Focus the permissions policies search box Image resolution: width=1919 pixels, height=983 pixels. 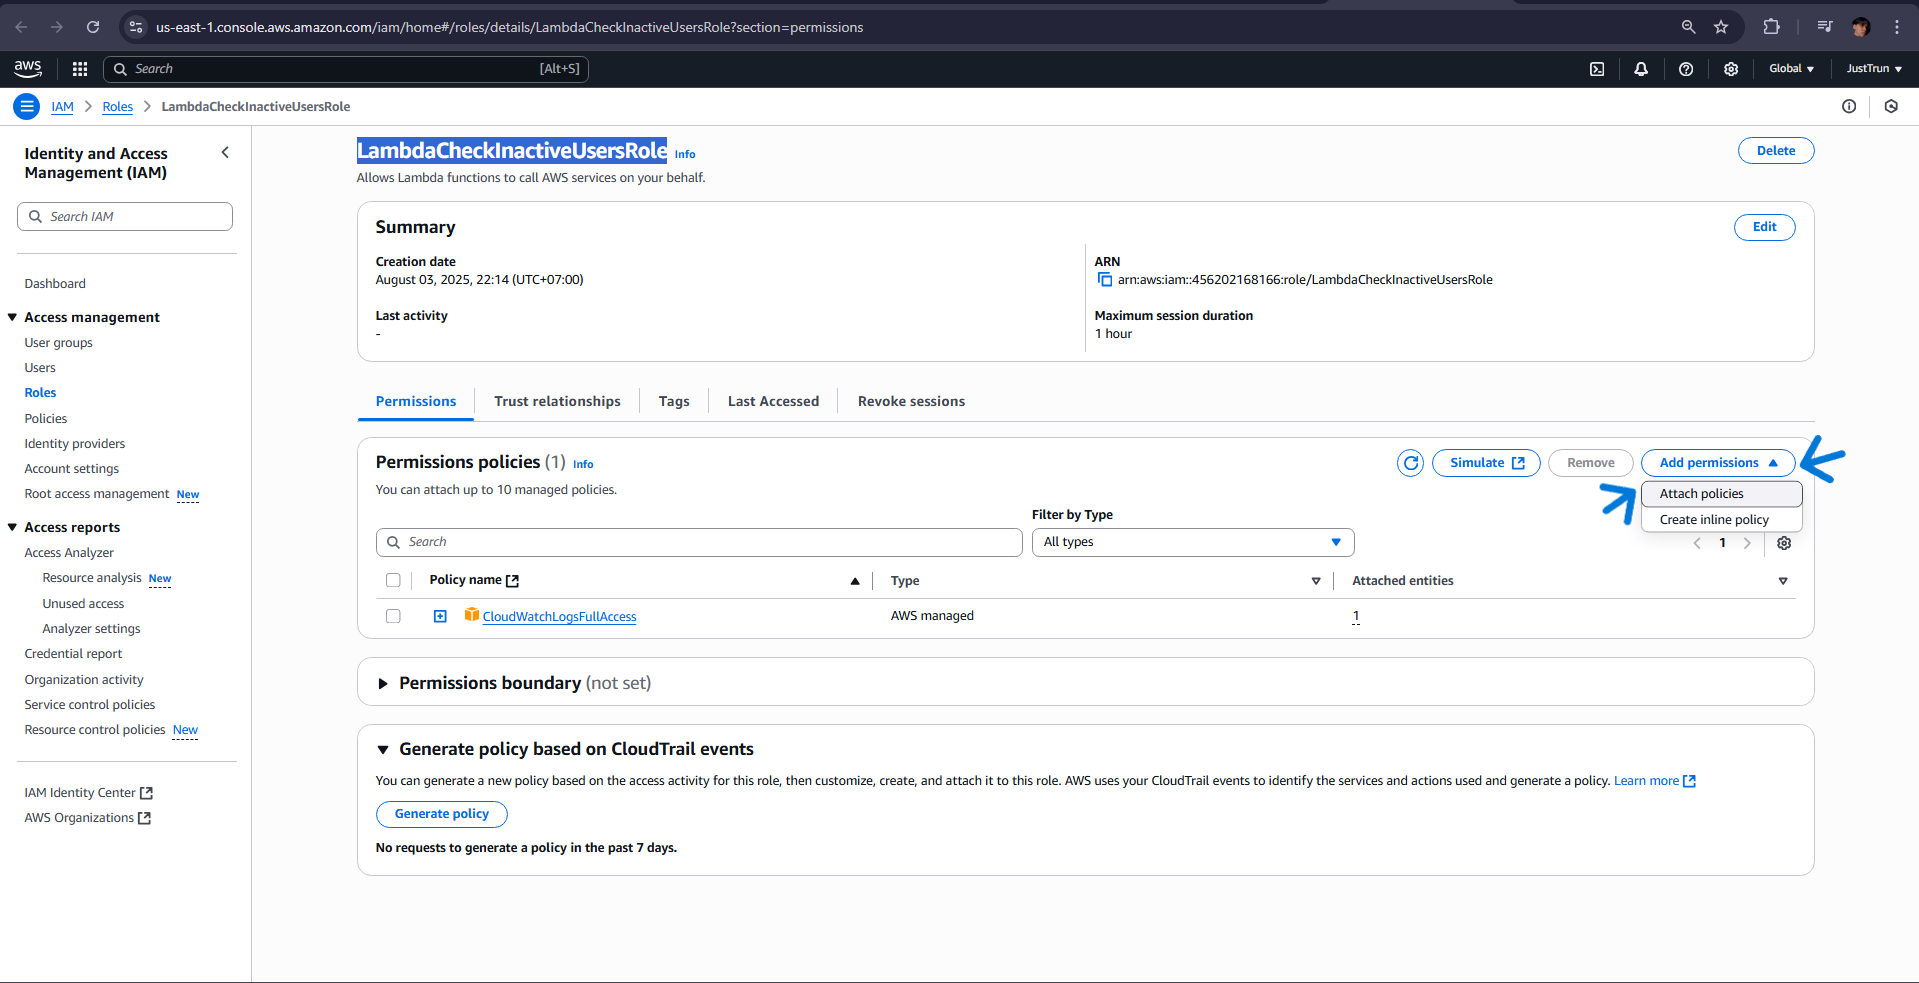coord(699,542)
